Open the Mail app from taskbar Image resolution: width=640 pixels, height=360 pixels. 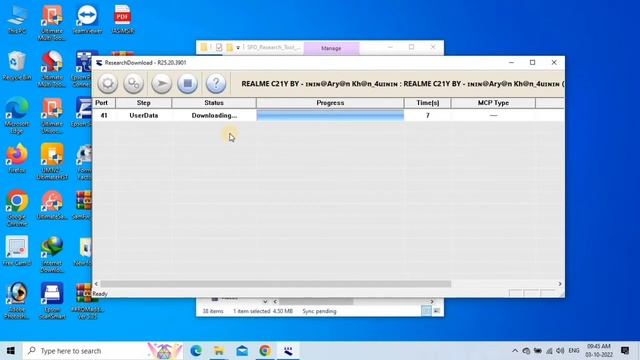[242, 351]
